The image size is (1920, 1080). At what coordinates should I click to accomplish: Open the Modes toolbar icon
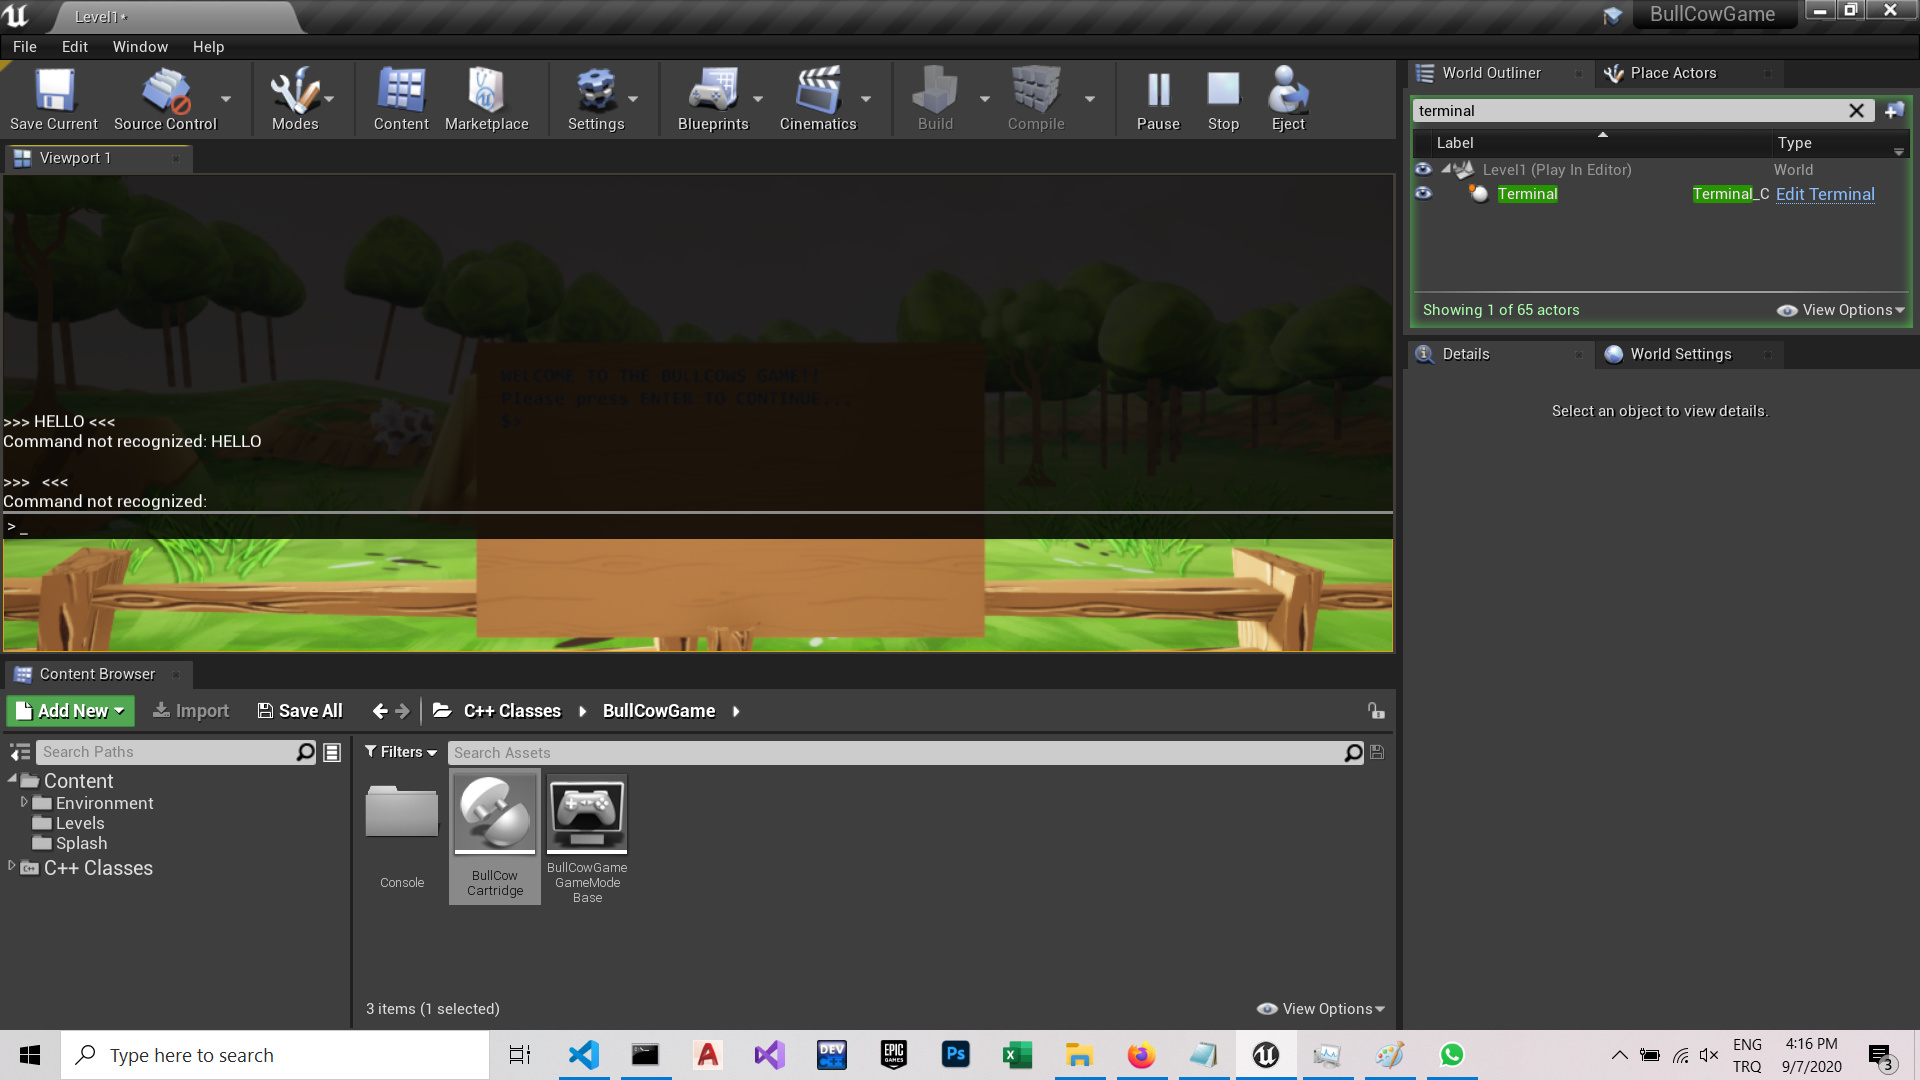point(294,99)
